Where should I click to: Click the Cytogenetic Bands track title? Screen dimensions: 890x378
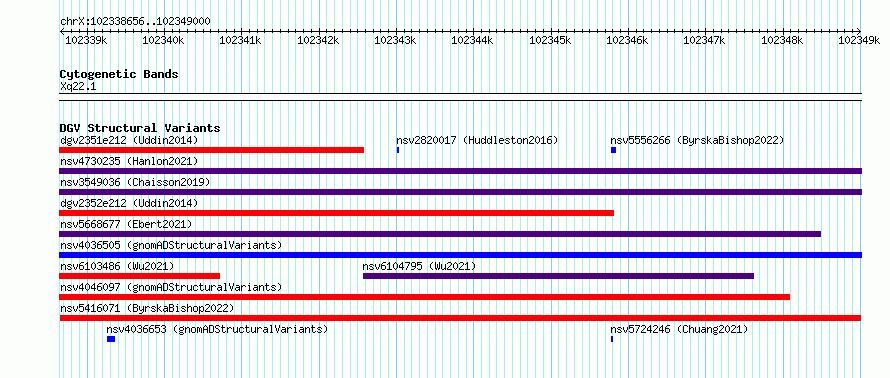click(x=119, y=74)
